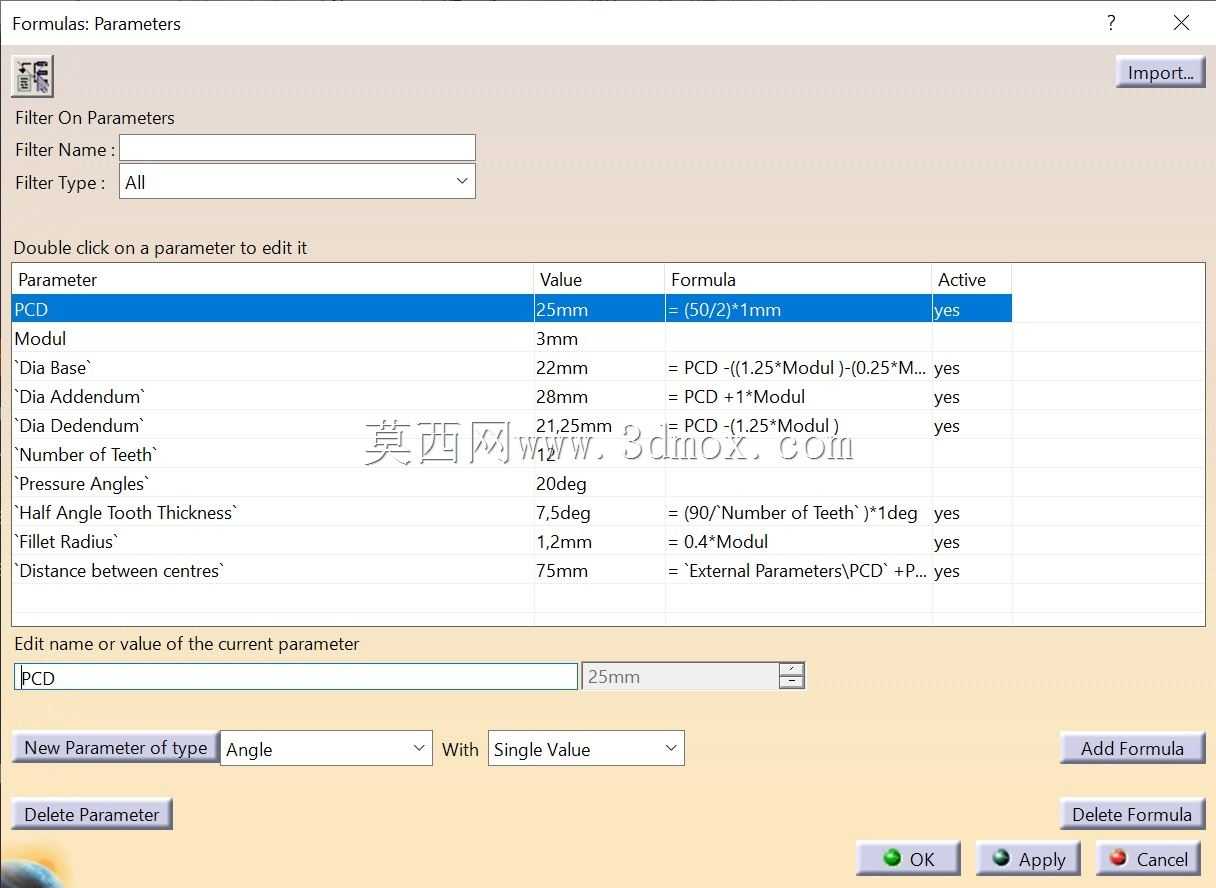This screenshot has width=1216, height=888.
Task: Click the 75mm distance value
Action: click(x=562, y=570)
